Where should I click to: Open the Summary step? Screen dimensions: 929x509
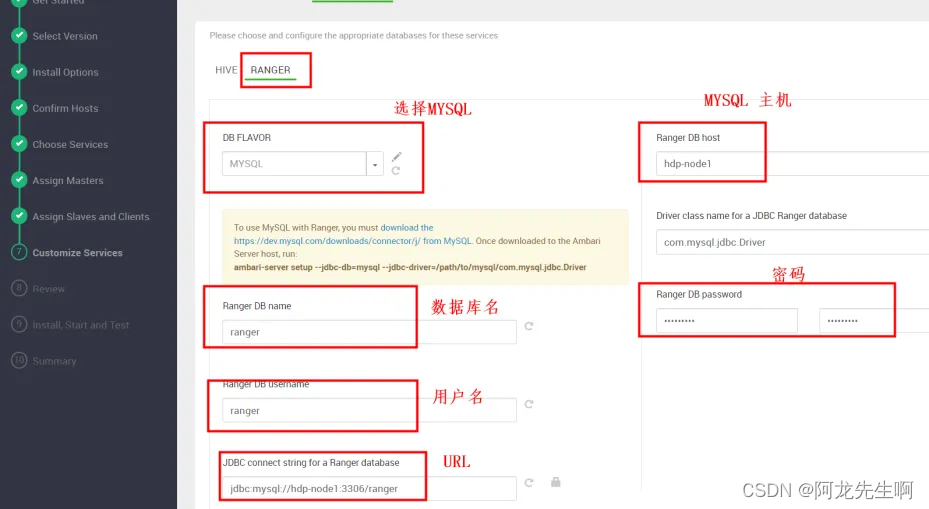point(55,361)
